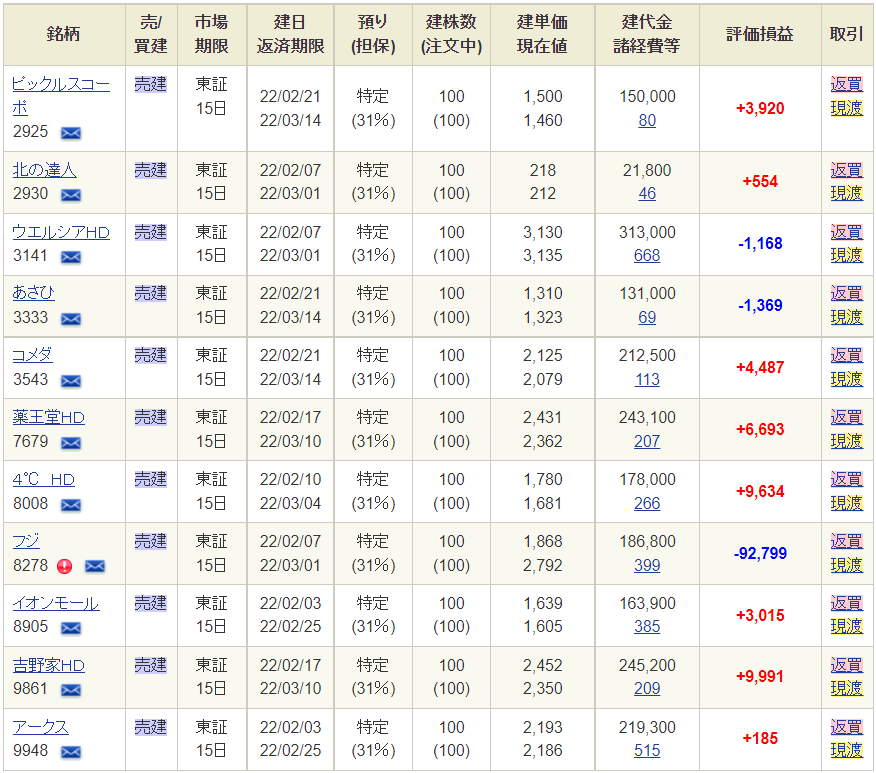Open the 薬王堂HD stock name link
The width and height of the screenshot is (876, 773).
48,417
